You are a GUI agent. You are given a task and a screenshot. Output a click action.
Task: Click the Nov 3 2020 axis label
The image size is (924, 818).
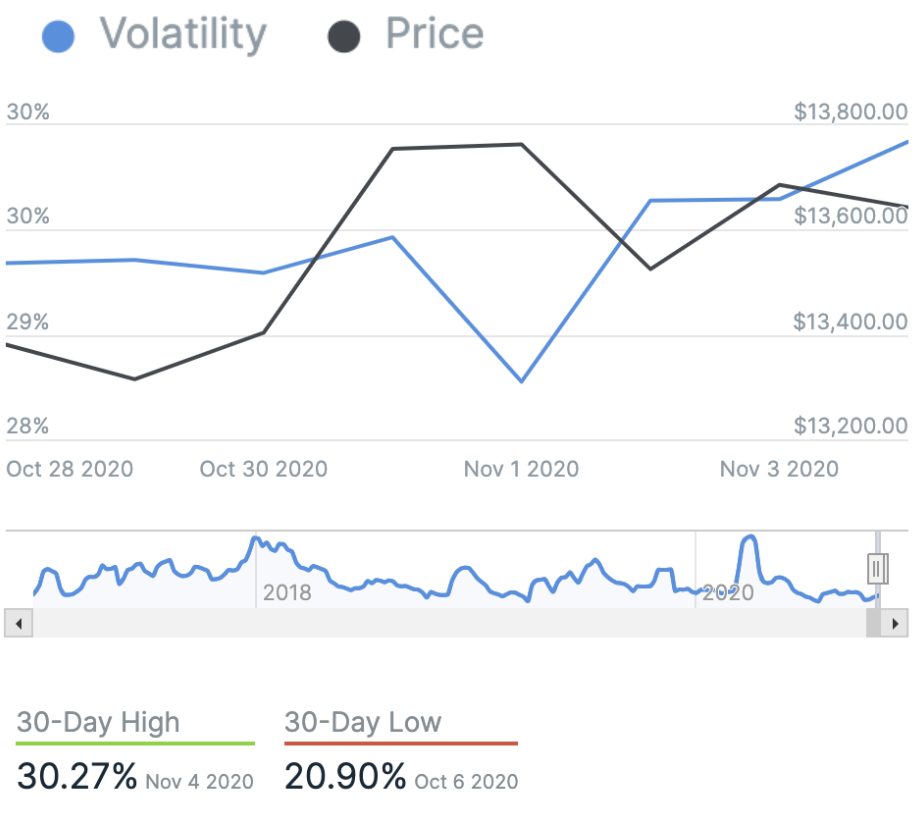[779, 469]
